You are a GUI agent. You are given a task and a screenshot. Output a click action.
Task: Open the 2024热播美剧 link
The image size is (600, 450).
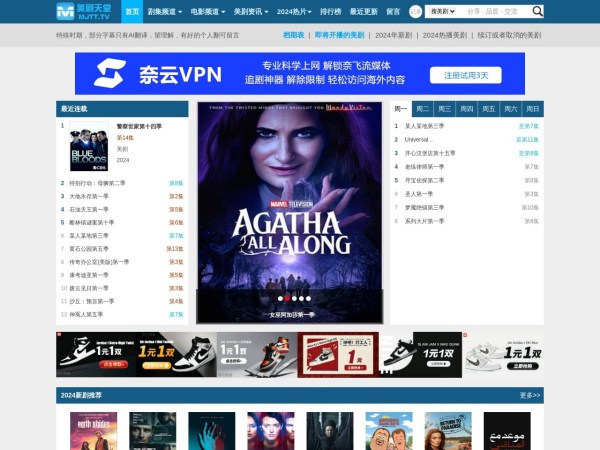point(445,35)
